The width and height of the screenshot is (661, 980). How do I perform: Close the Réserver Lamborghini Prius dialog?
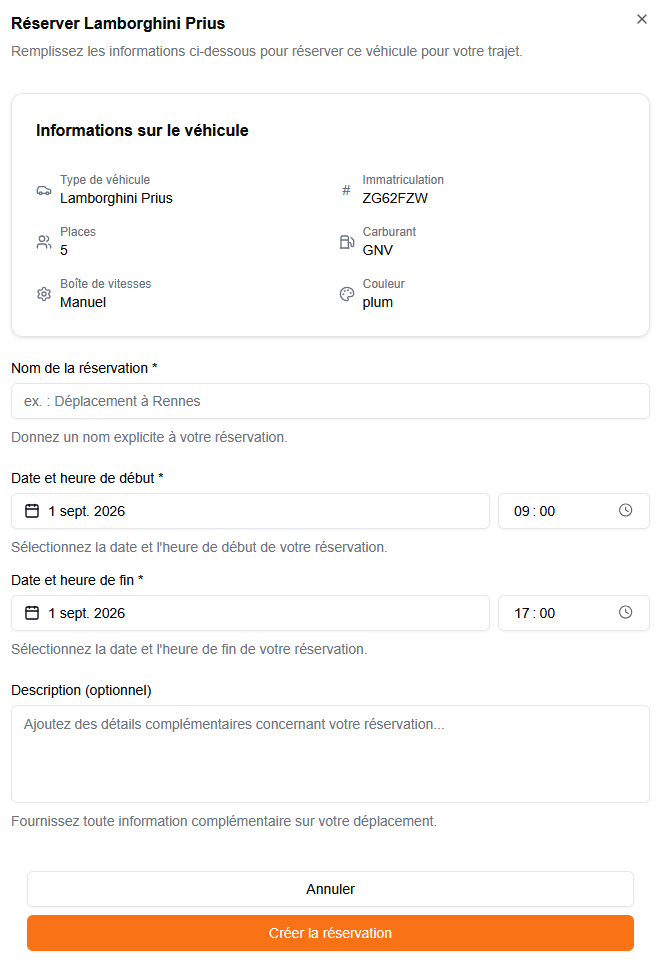642,19
